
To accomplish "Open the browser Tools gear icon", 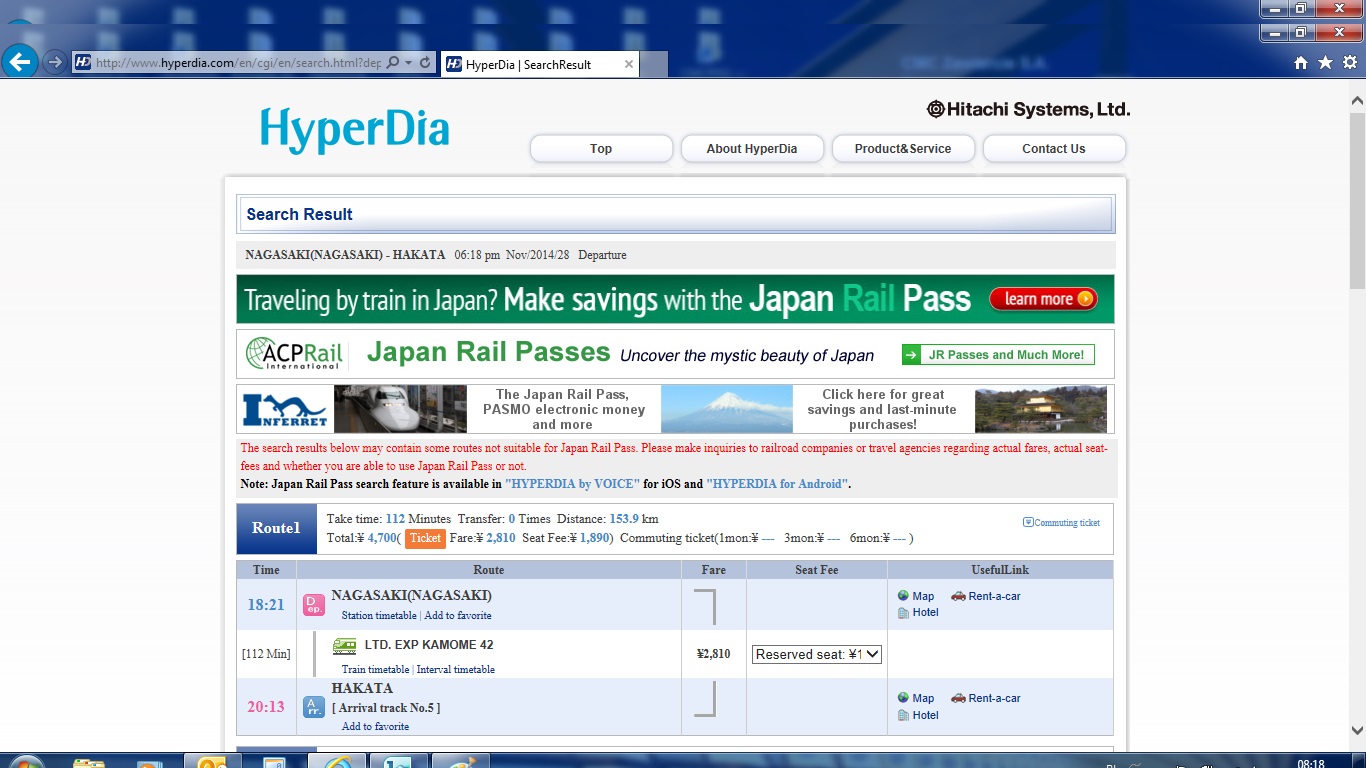I will click(x=1349, y=62).
